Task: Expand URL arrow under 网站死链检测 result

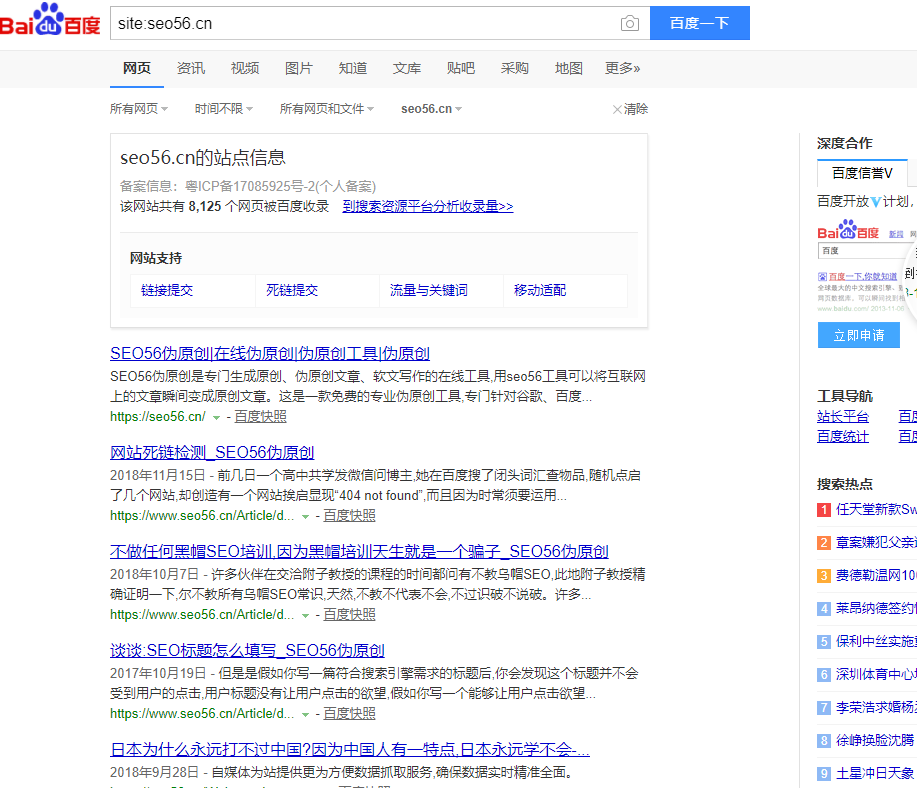Action: pyautogui.click(x=305, y=517)
